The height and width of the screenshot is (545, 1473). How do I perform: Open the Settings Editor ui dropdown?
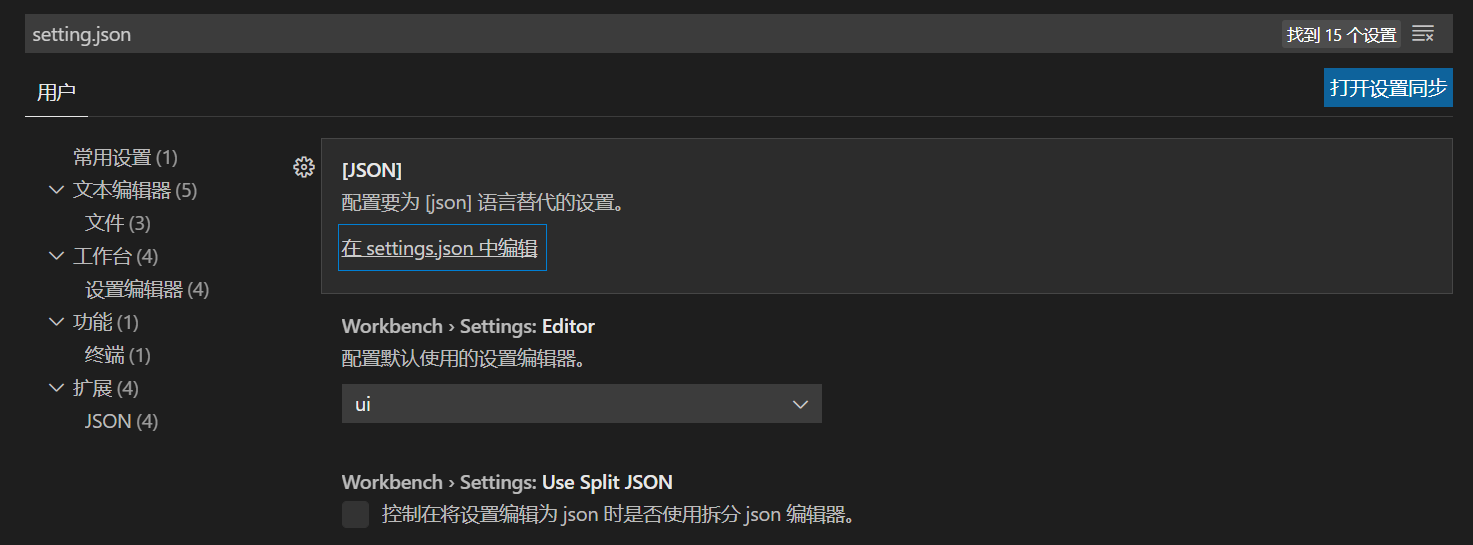(581, 404)
